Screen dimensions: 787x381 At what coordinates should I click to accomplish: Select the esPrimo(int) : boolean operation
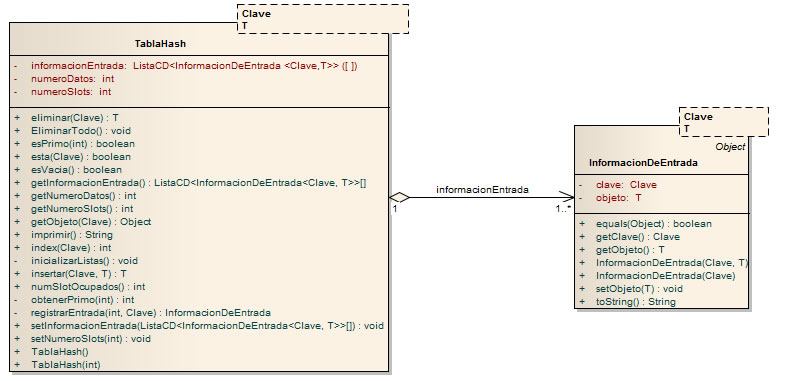click(x=83, y=144)
